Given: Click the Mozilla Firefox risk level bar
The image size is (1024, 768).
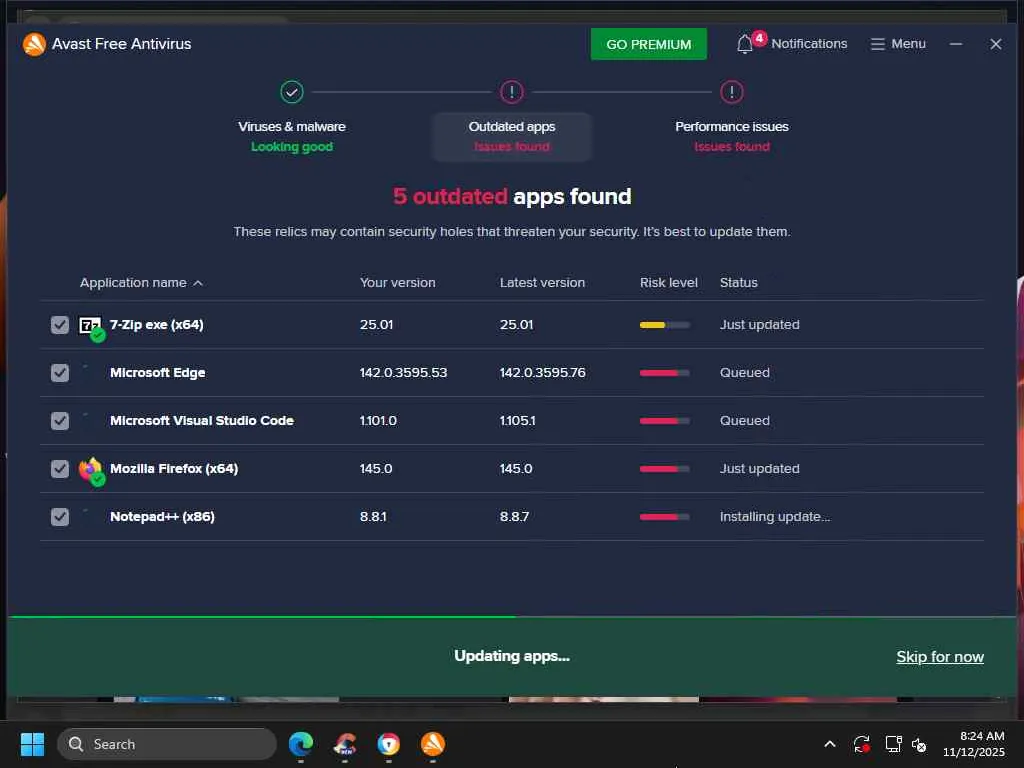Looking at the screenshot, I should click(664, 469).
